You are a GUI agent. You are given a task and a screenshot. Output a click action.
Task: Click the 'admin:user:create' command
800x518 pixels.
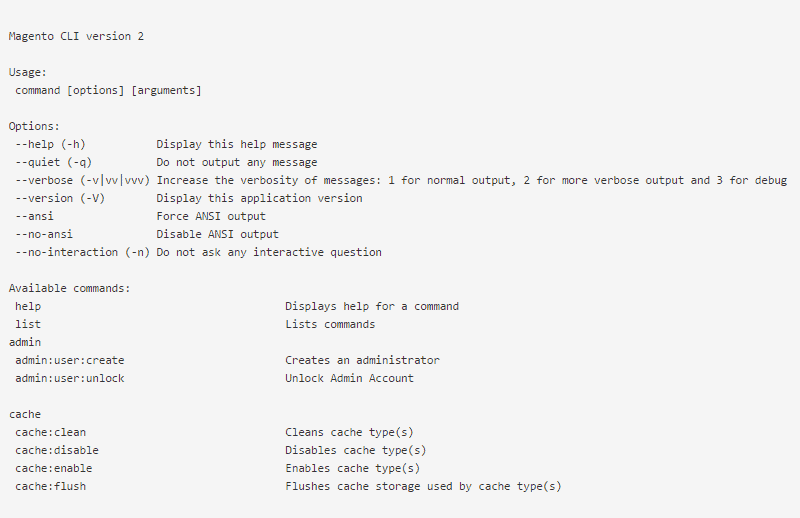70,361
